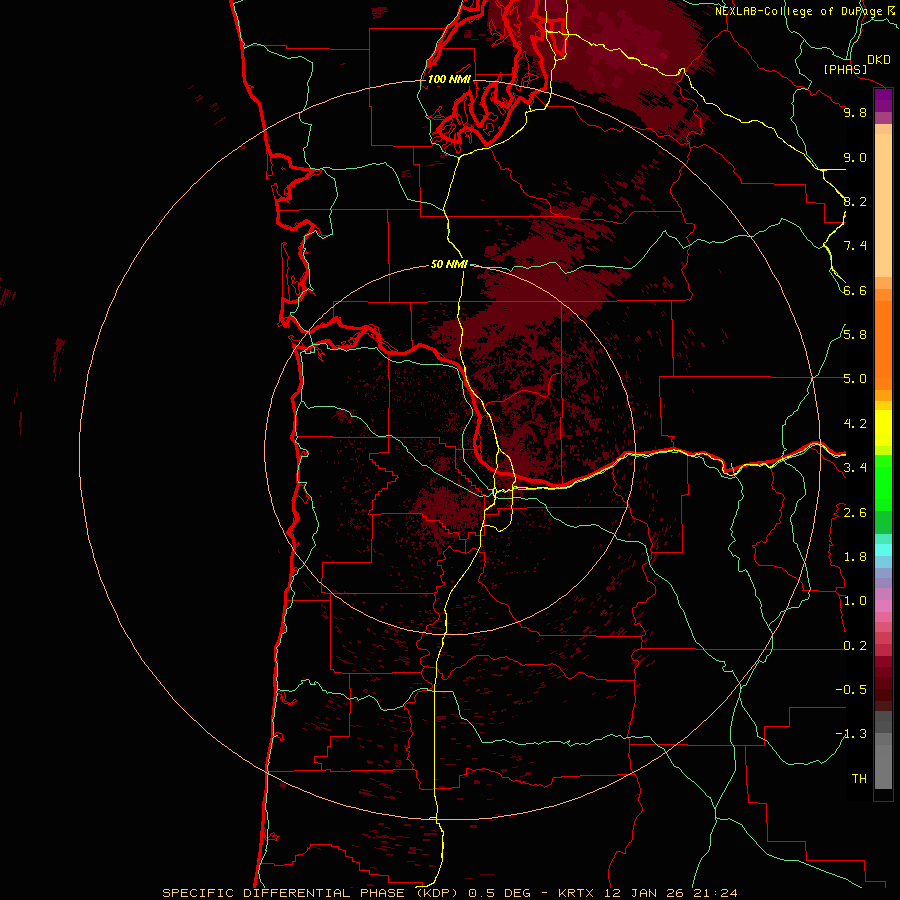This screenshot has height=900, width=900.
Task: Click the 8.2 value on the color scale
Action: pos(855,201)
